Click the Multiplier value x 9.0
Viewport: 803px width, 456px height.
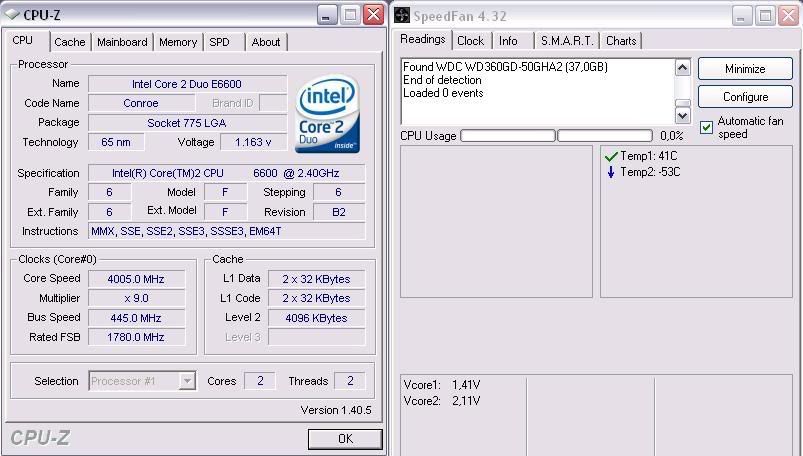[x=136, y=298]
